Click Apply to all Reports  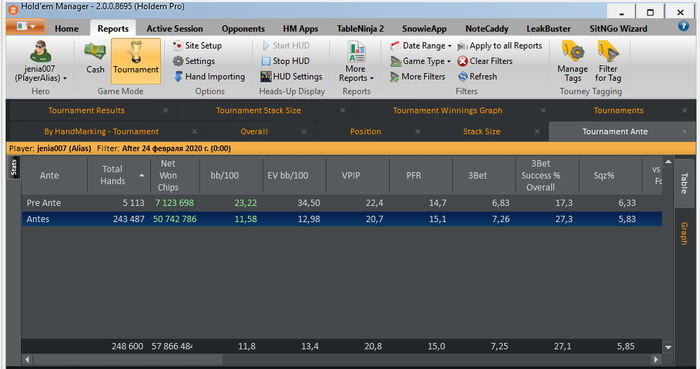[x=500, y=46]
